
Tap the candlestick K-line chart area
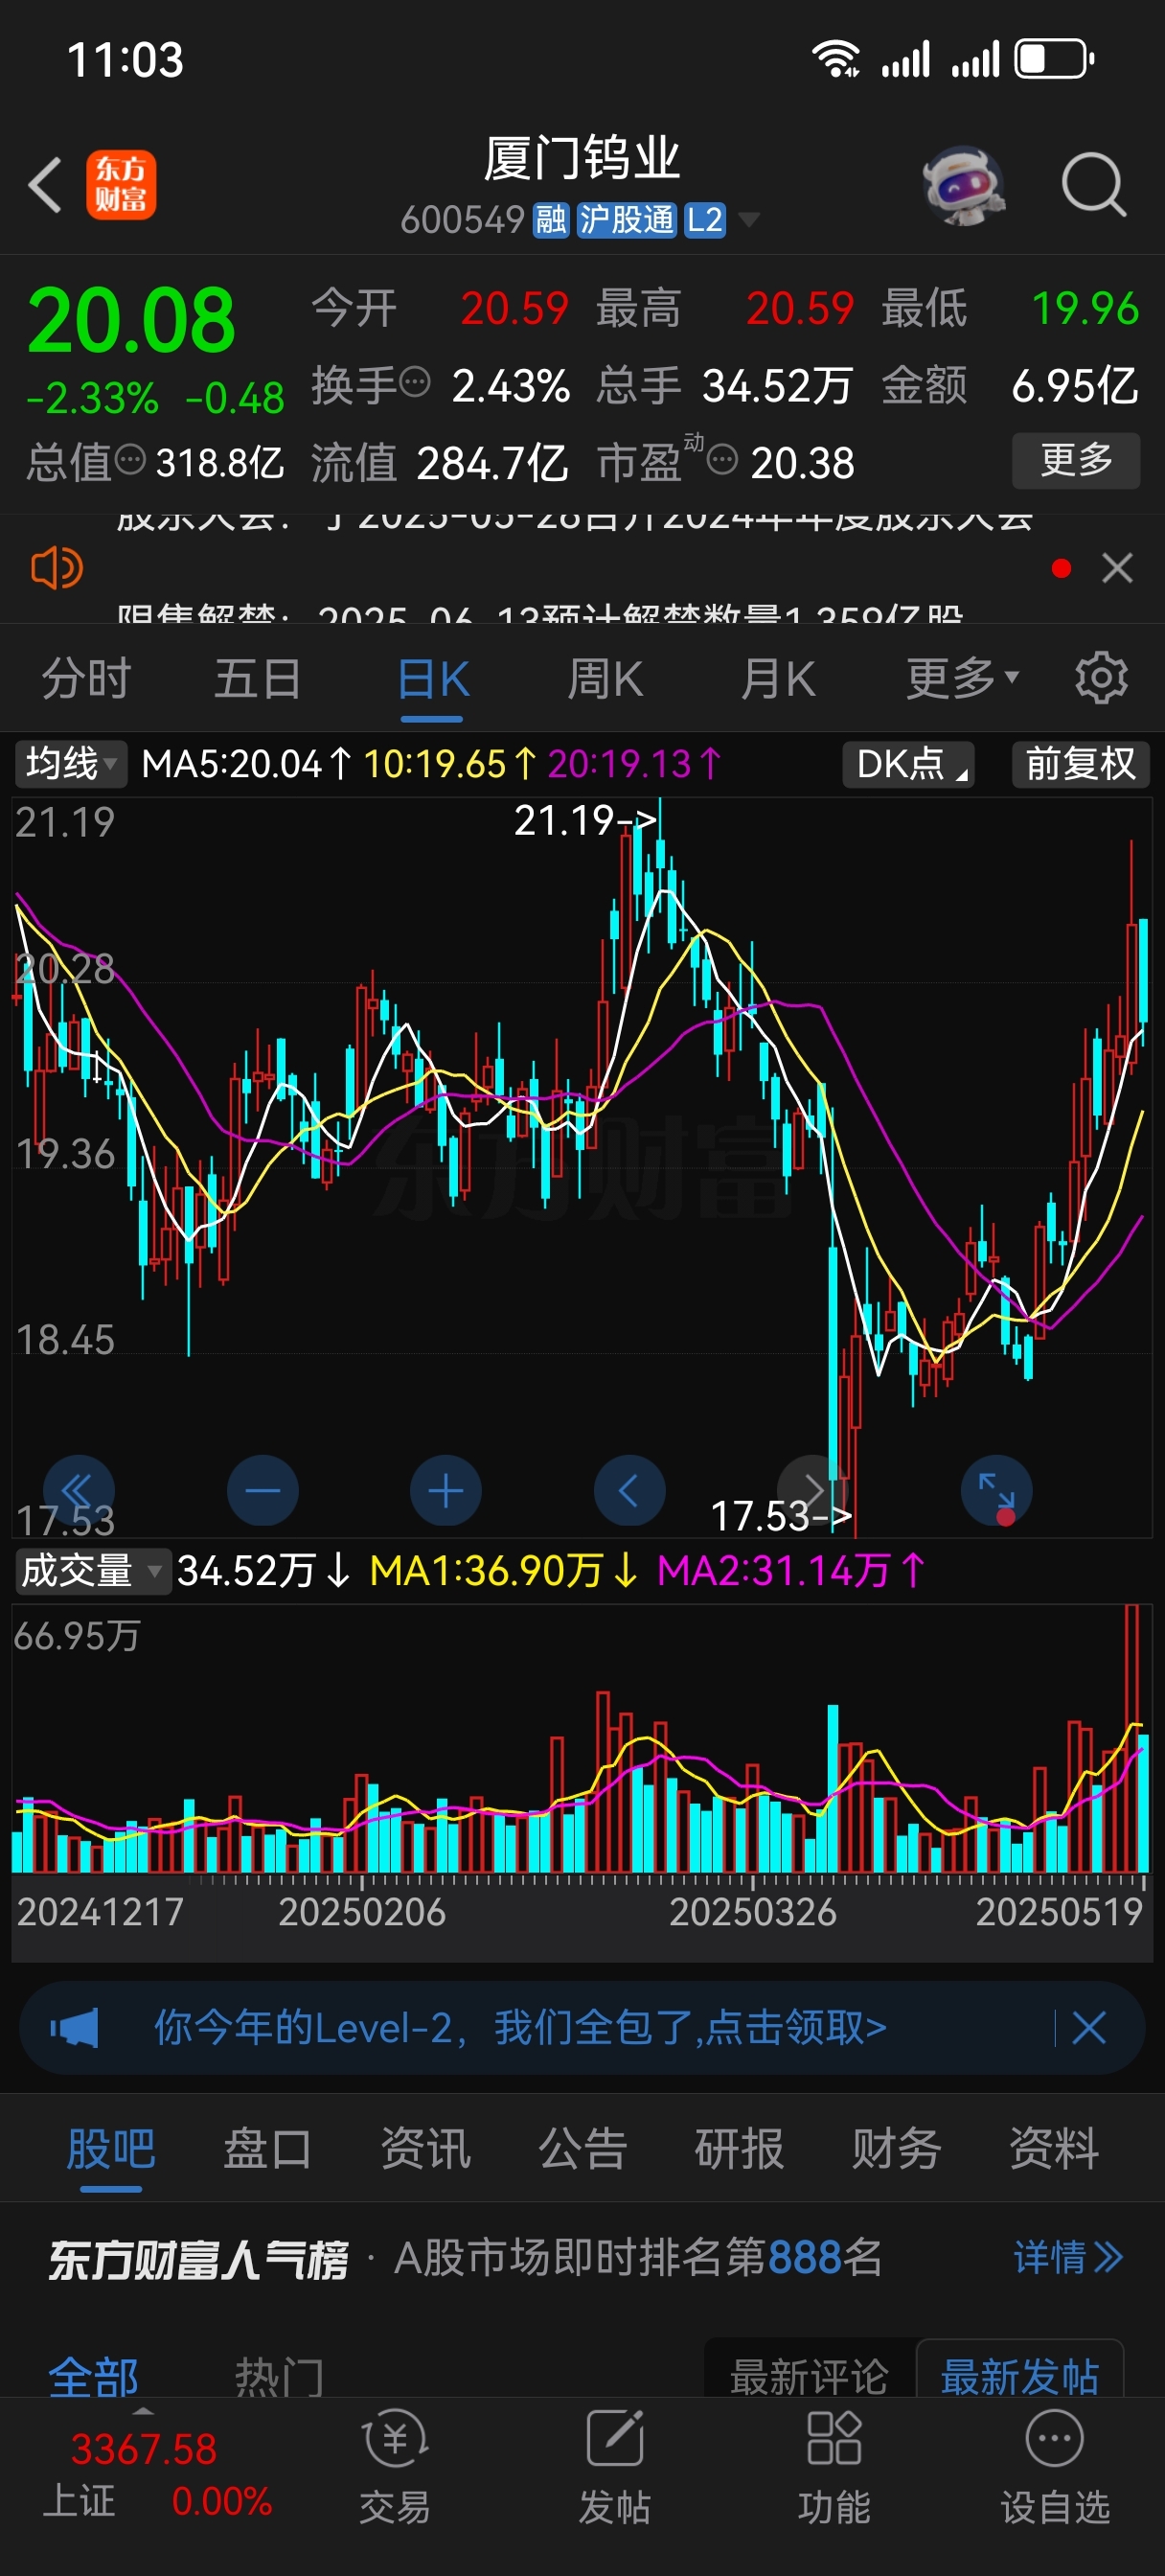click(582, 1167)
